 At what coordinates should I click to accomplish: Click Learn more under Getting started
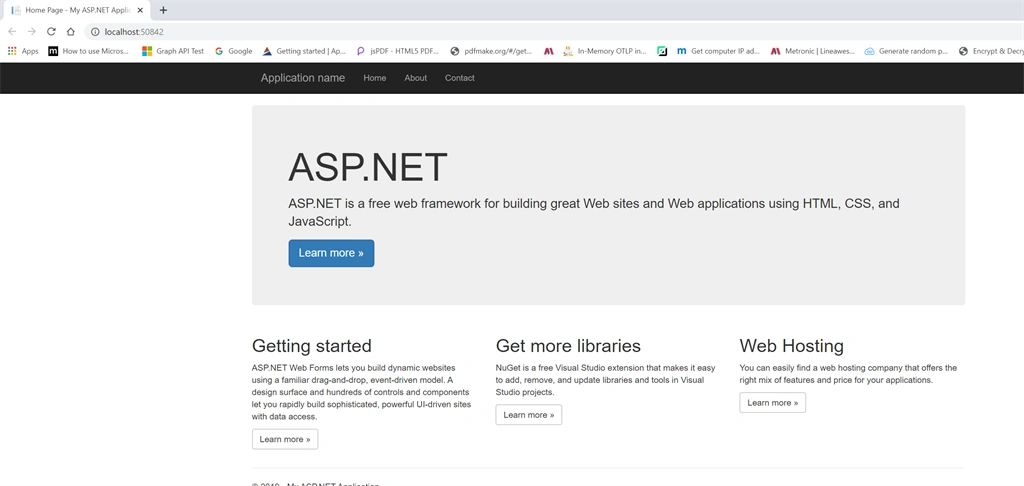point(285,439)
